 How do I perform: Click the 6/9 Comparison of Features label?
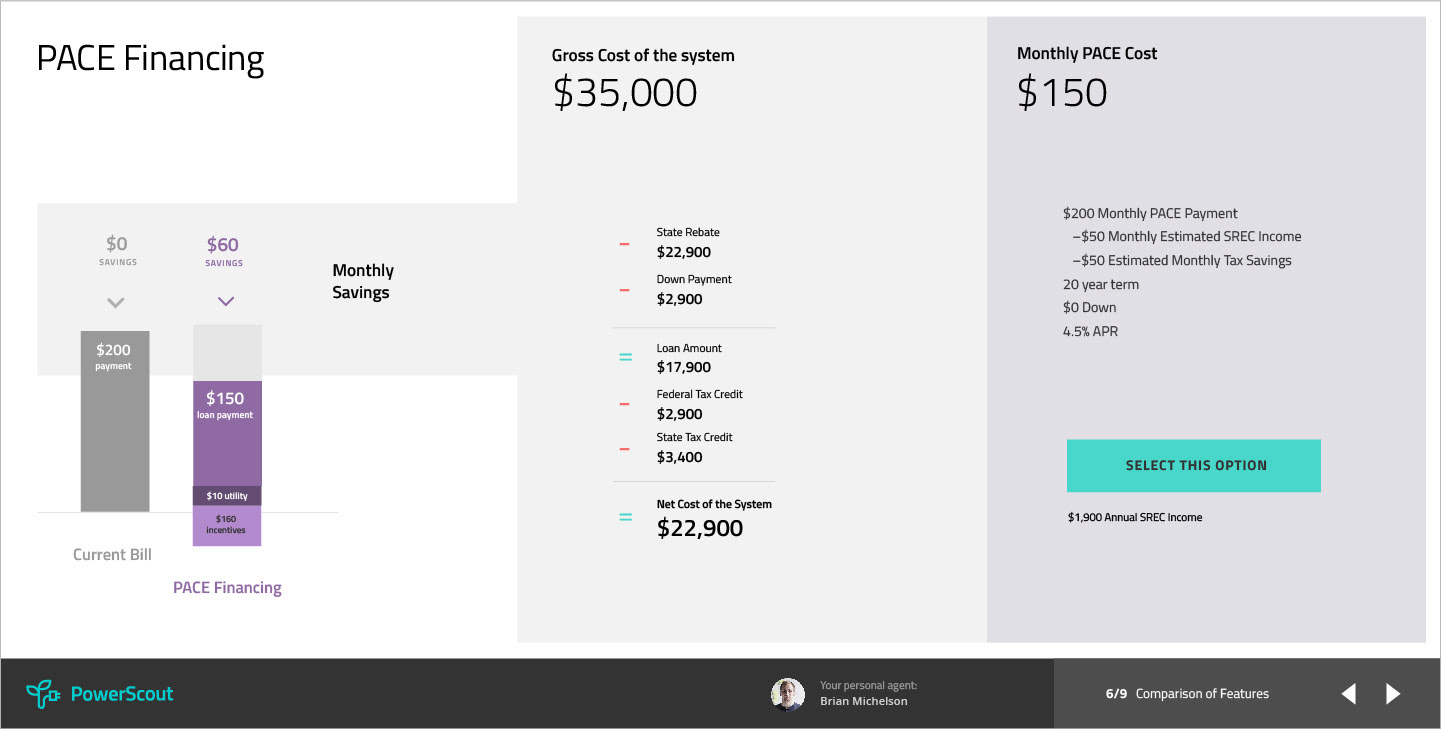tap(1187, 694)
